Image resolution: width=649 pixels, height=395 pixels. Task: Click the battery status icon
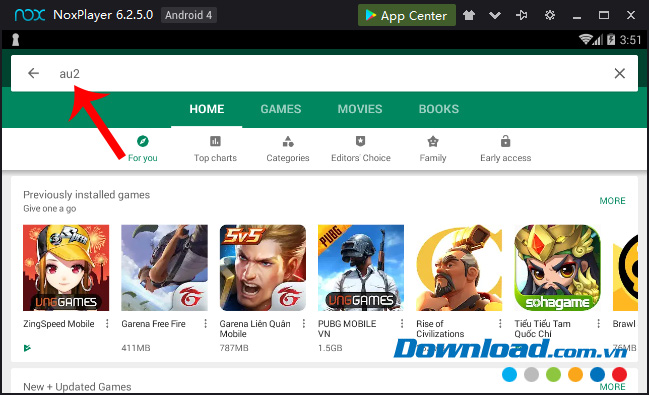[611, 39]
